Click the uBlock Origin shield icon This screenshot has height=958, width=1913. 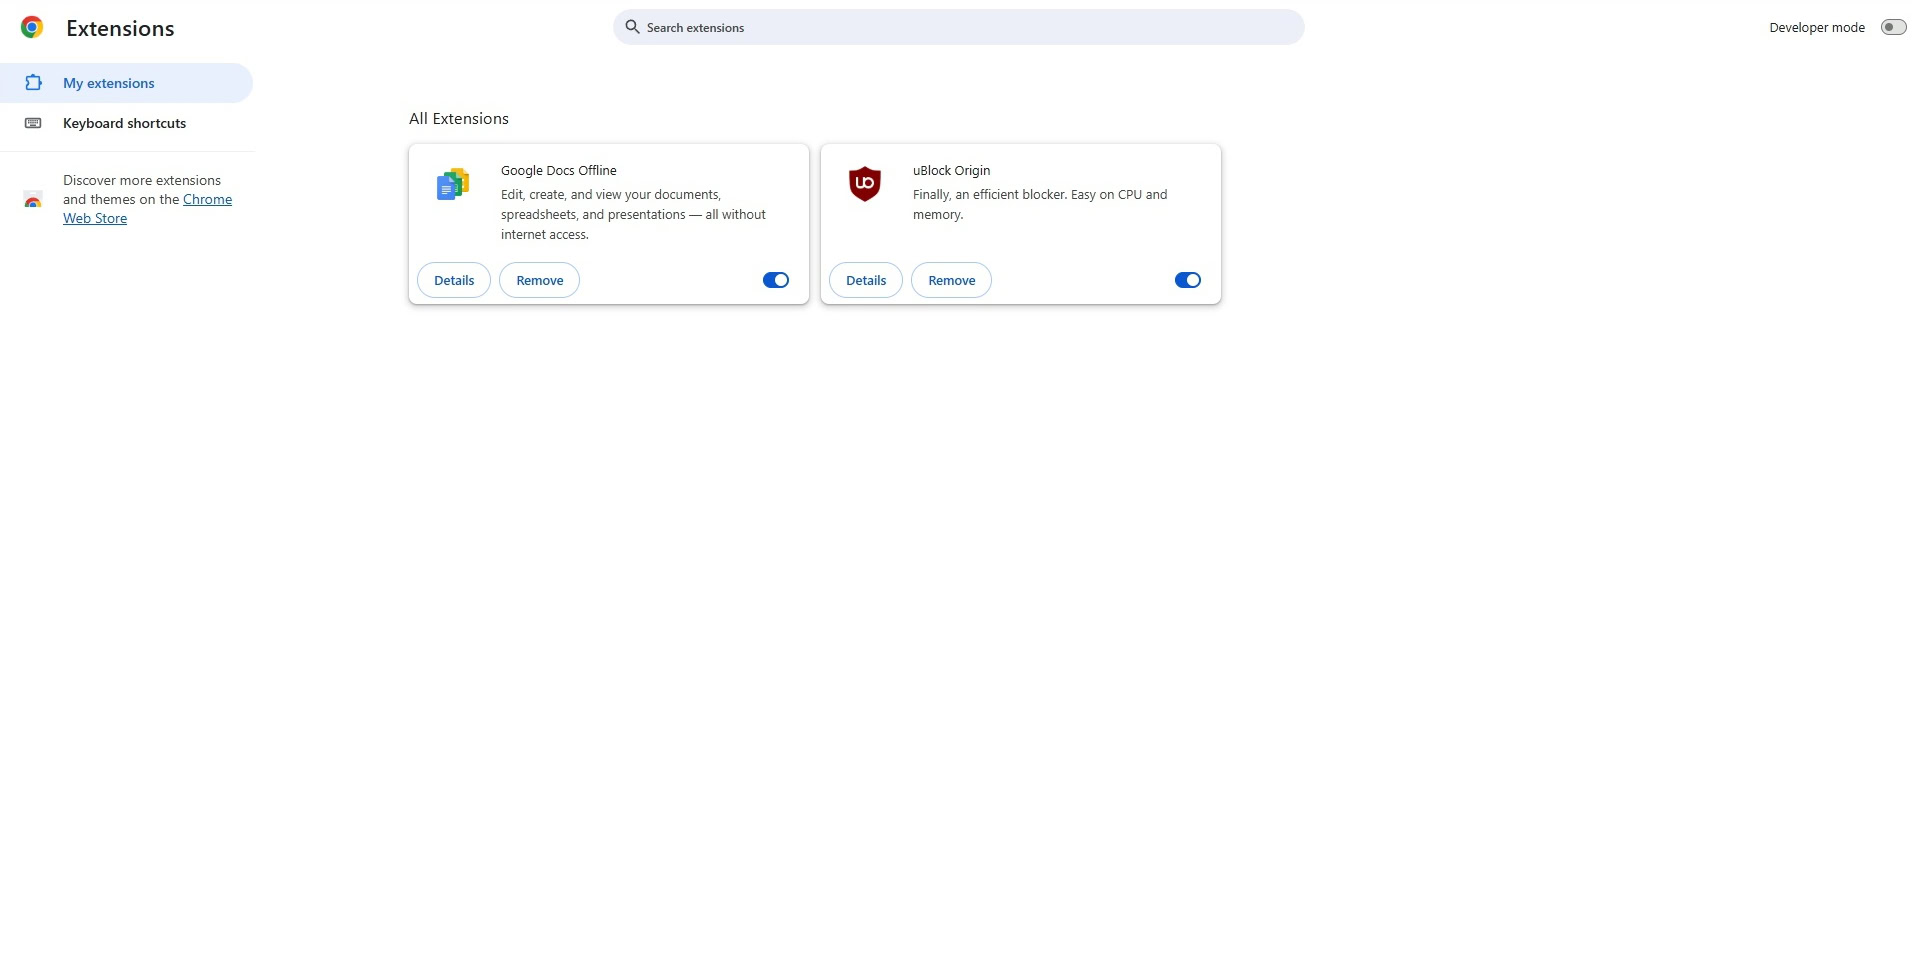point(865,184)
